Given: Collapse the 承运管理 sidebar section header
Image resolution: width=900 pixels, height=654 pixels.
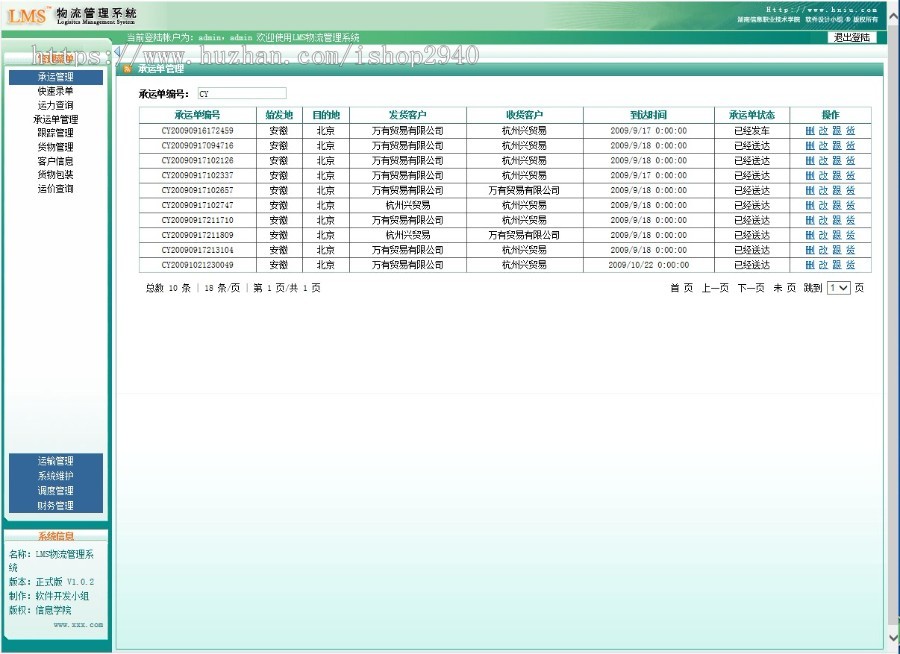Looking at the screenshot, I should [56, 77].
